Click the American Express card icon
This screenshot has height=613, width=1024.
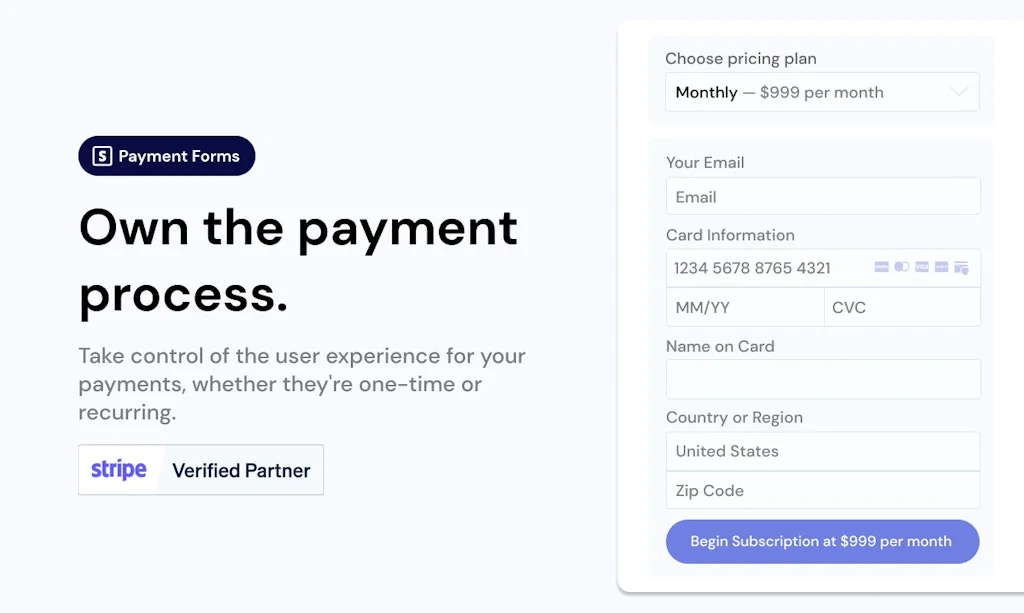[881, 266]
